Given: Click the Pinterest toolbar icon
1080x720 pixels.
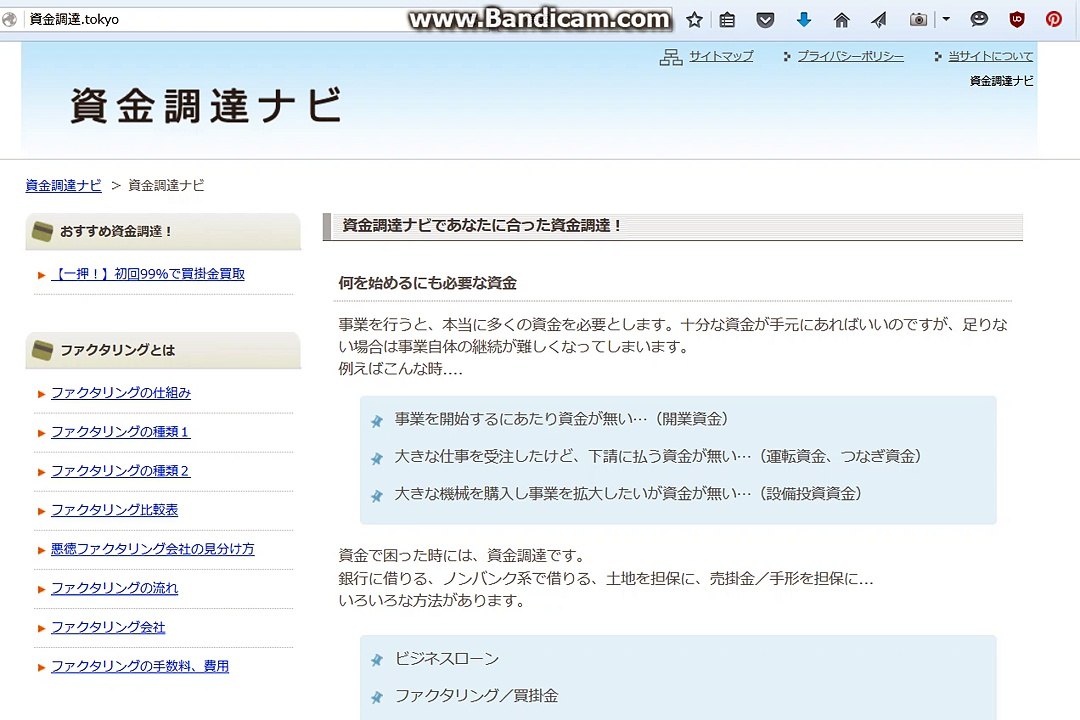Looking at the screenshot, I should point(1053,19).
